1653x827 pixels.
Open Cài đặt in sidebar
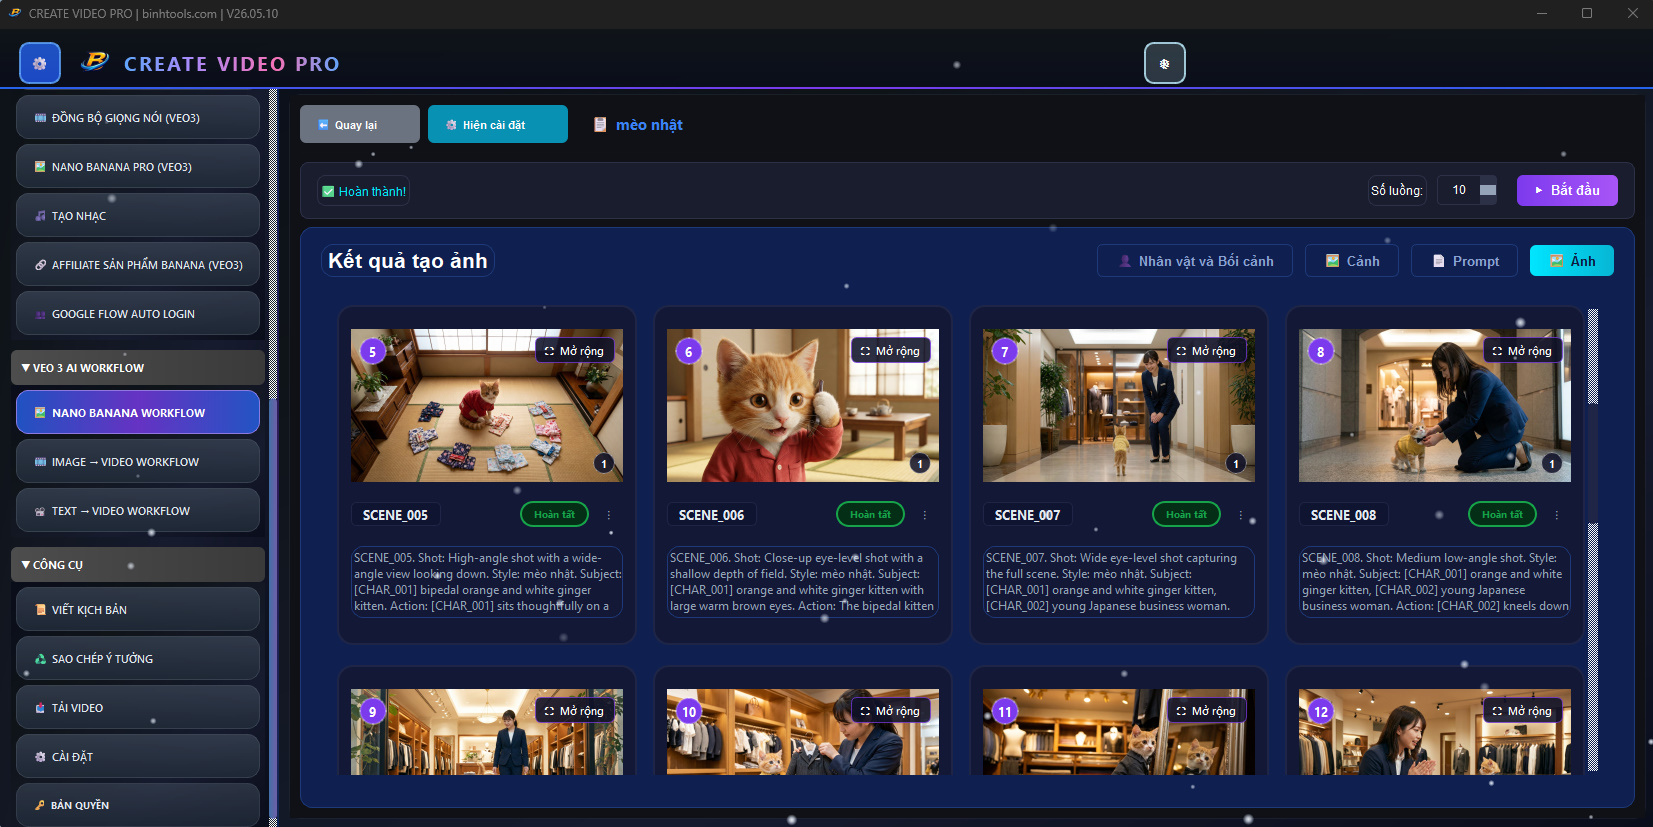(138, 757)
